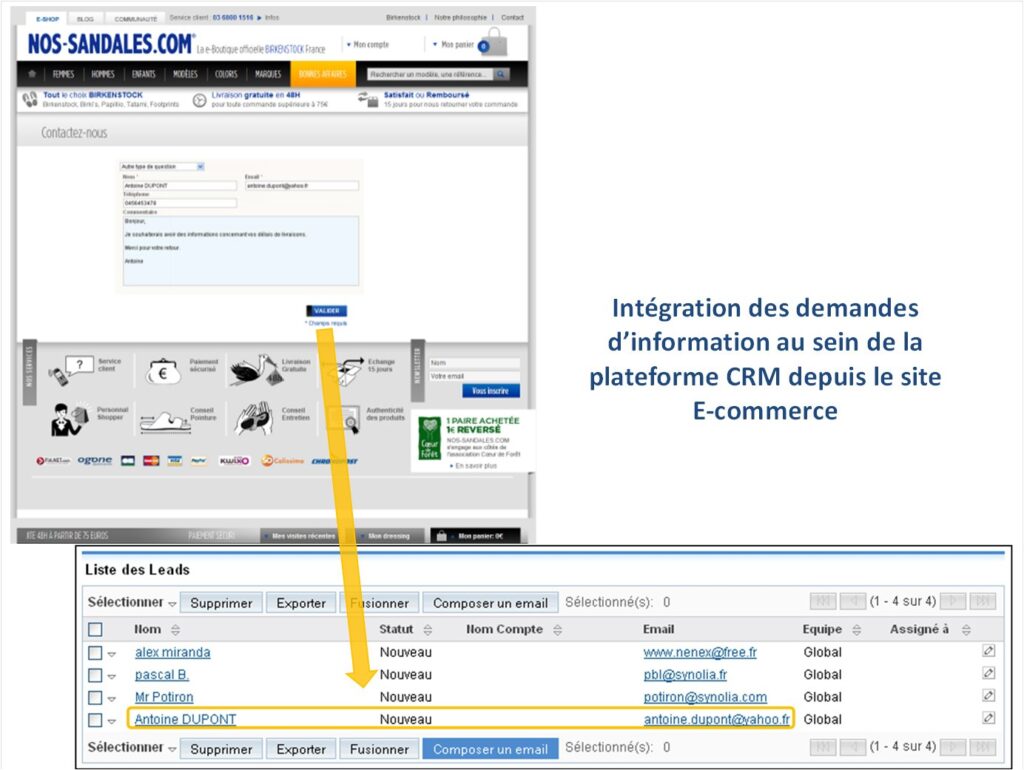Toggle the select-all checkbox in the table header
Image resolution: width=1024 pixels, height=770 pixels.
[x=95, y=630]
